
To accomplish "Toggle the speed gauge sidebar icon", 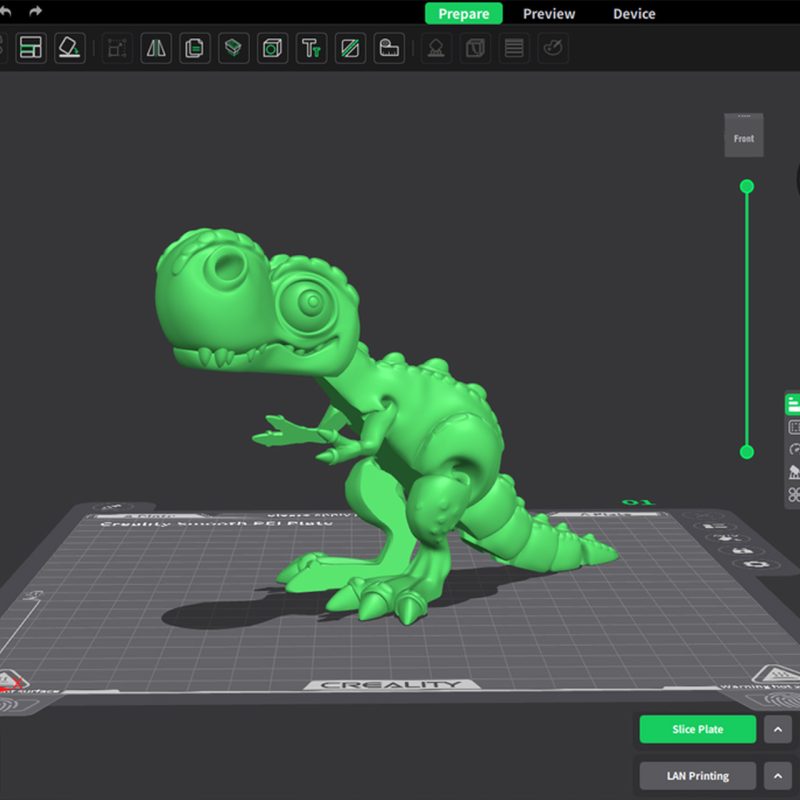I will [x=794, y=450].
